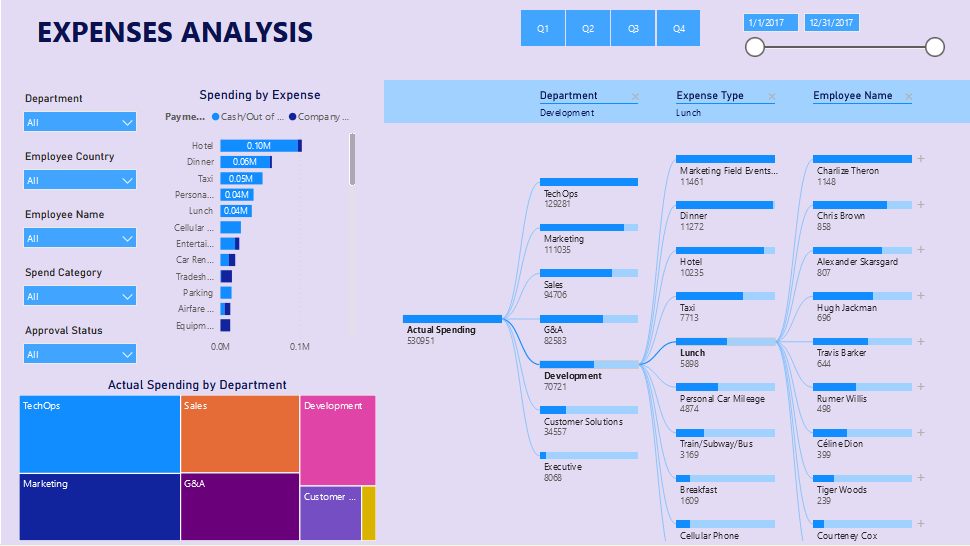Expand Chris Brown node with plus icon
970x546 pixels.
coord(921,205)
